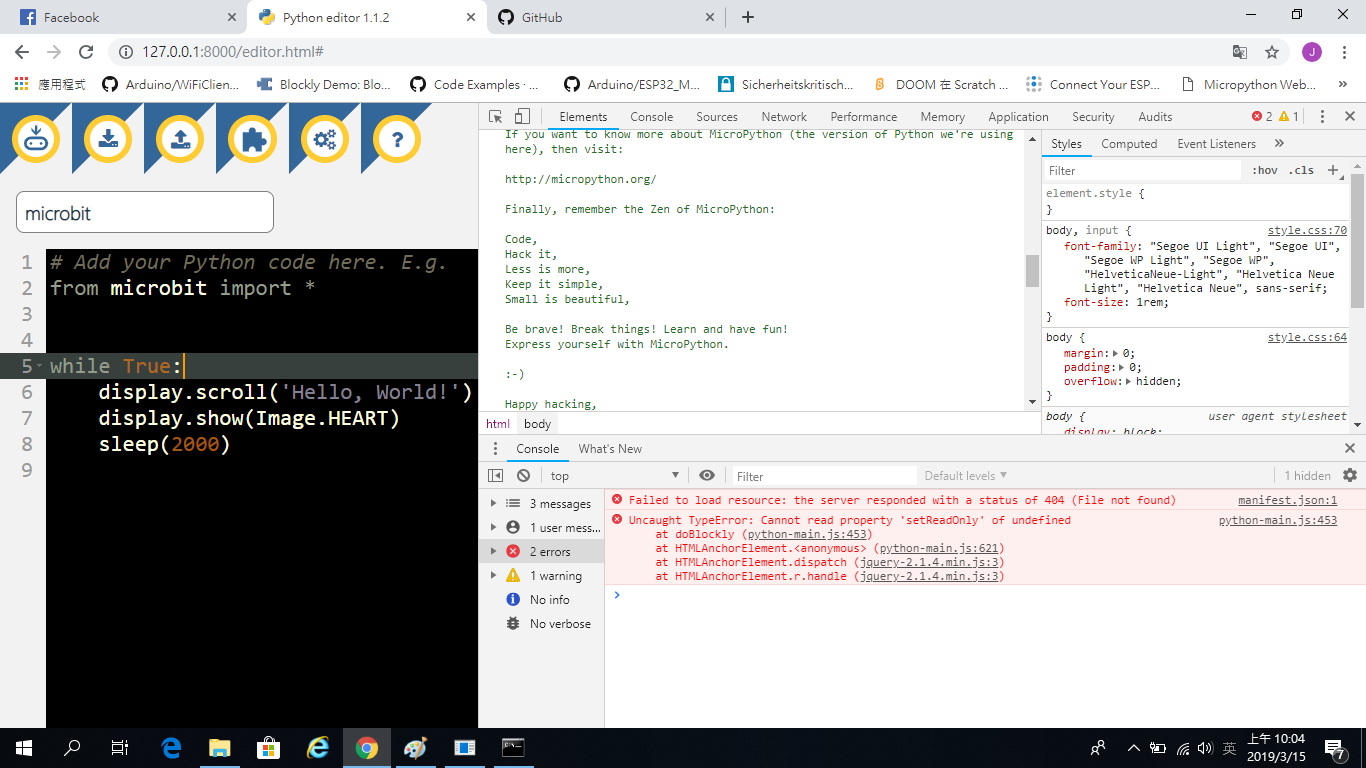Screen dimensions: 1366x768
Task: Switch to the 'What's New' tab
Action: pyautogui.click(x=610, y=448)
